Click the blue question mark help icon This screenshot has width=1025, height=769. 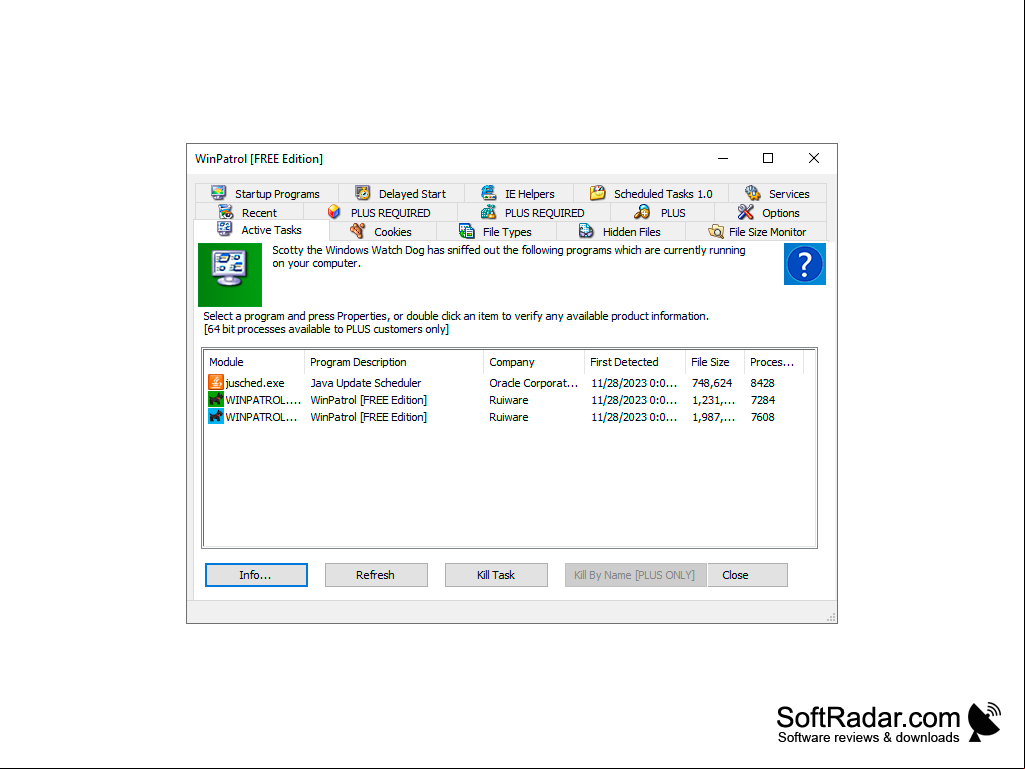coord(805,264)
